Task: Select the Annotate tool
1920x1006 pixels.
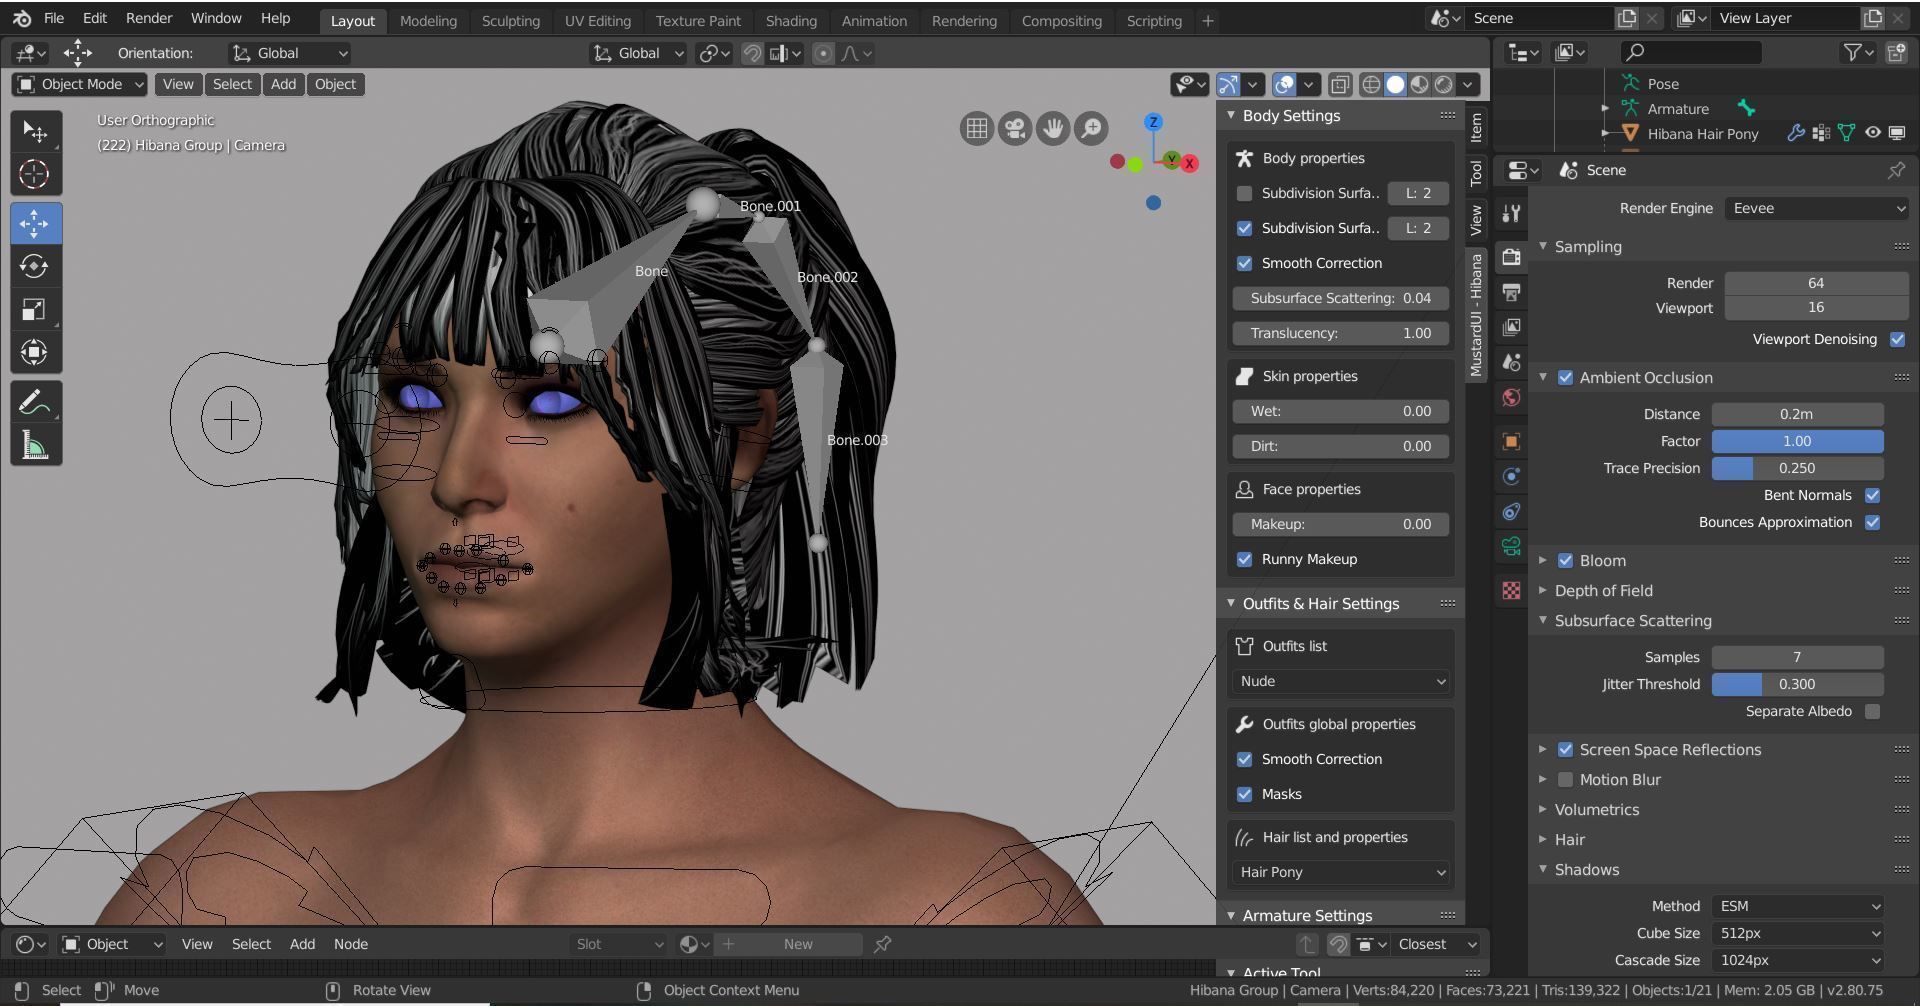Action: pyautogui.click(x=35, y=402)
